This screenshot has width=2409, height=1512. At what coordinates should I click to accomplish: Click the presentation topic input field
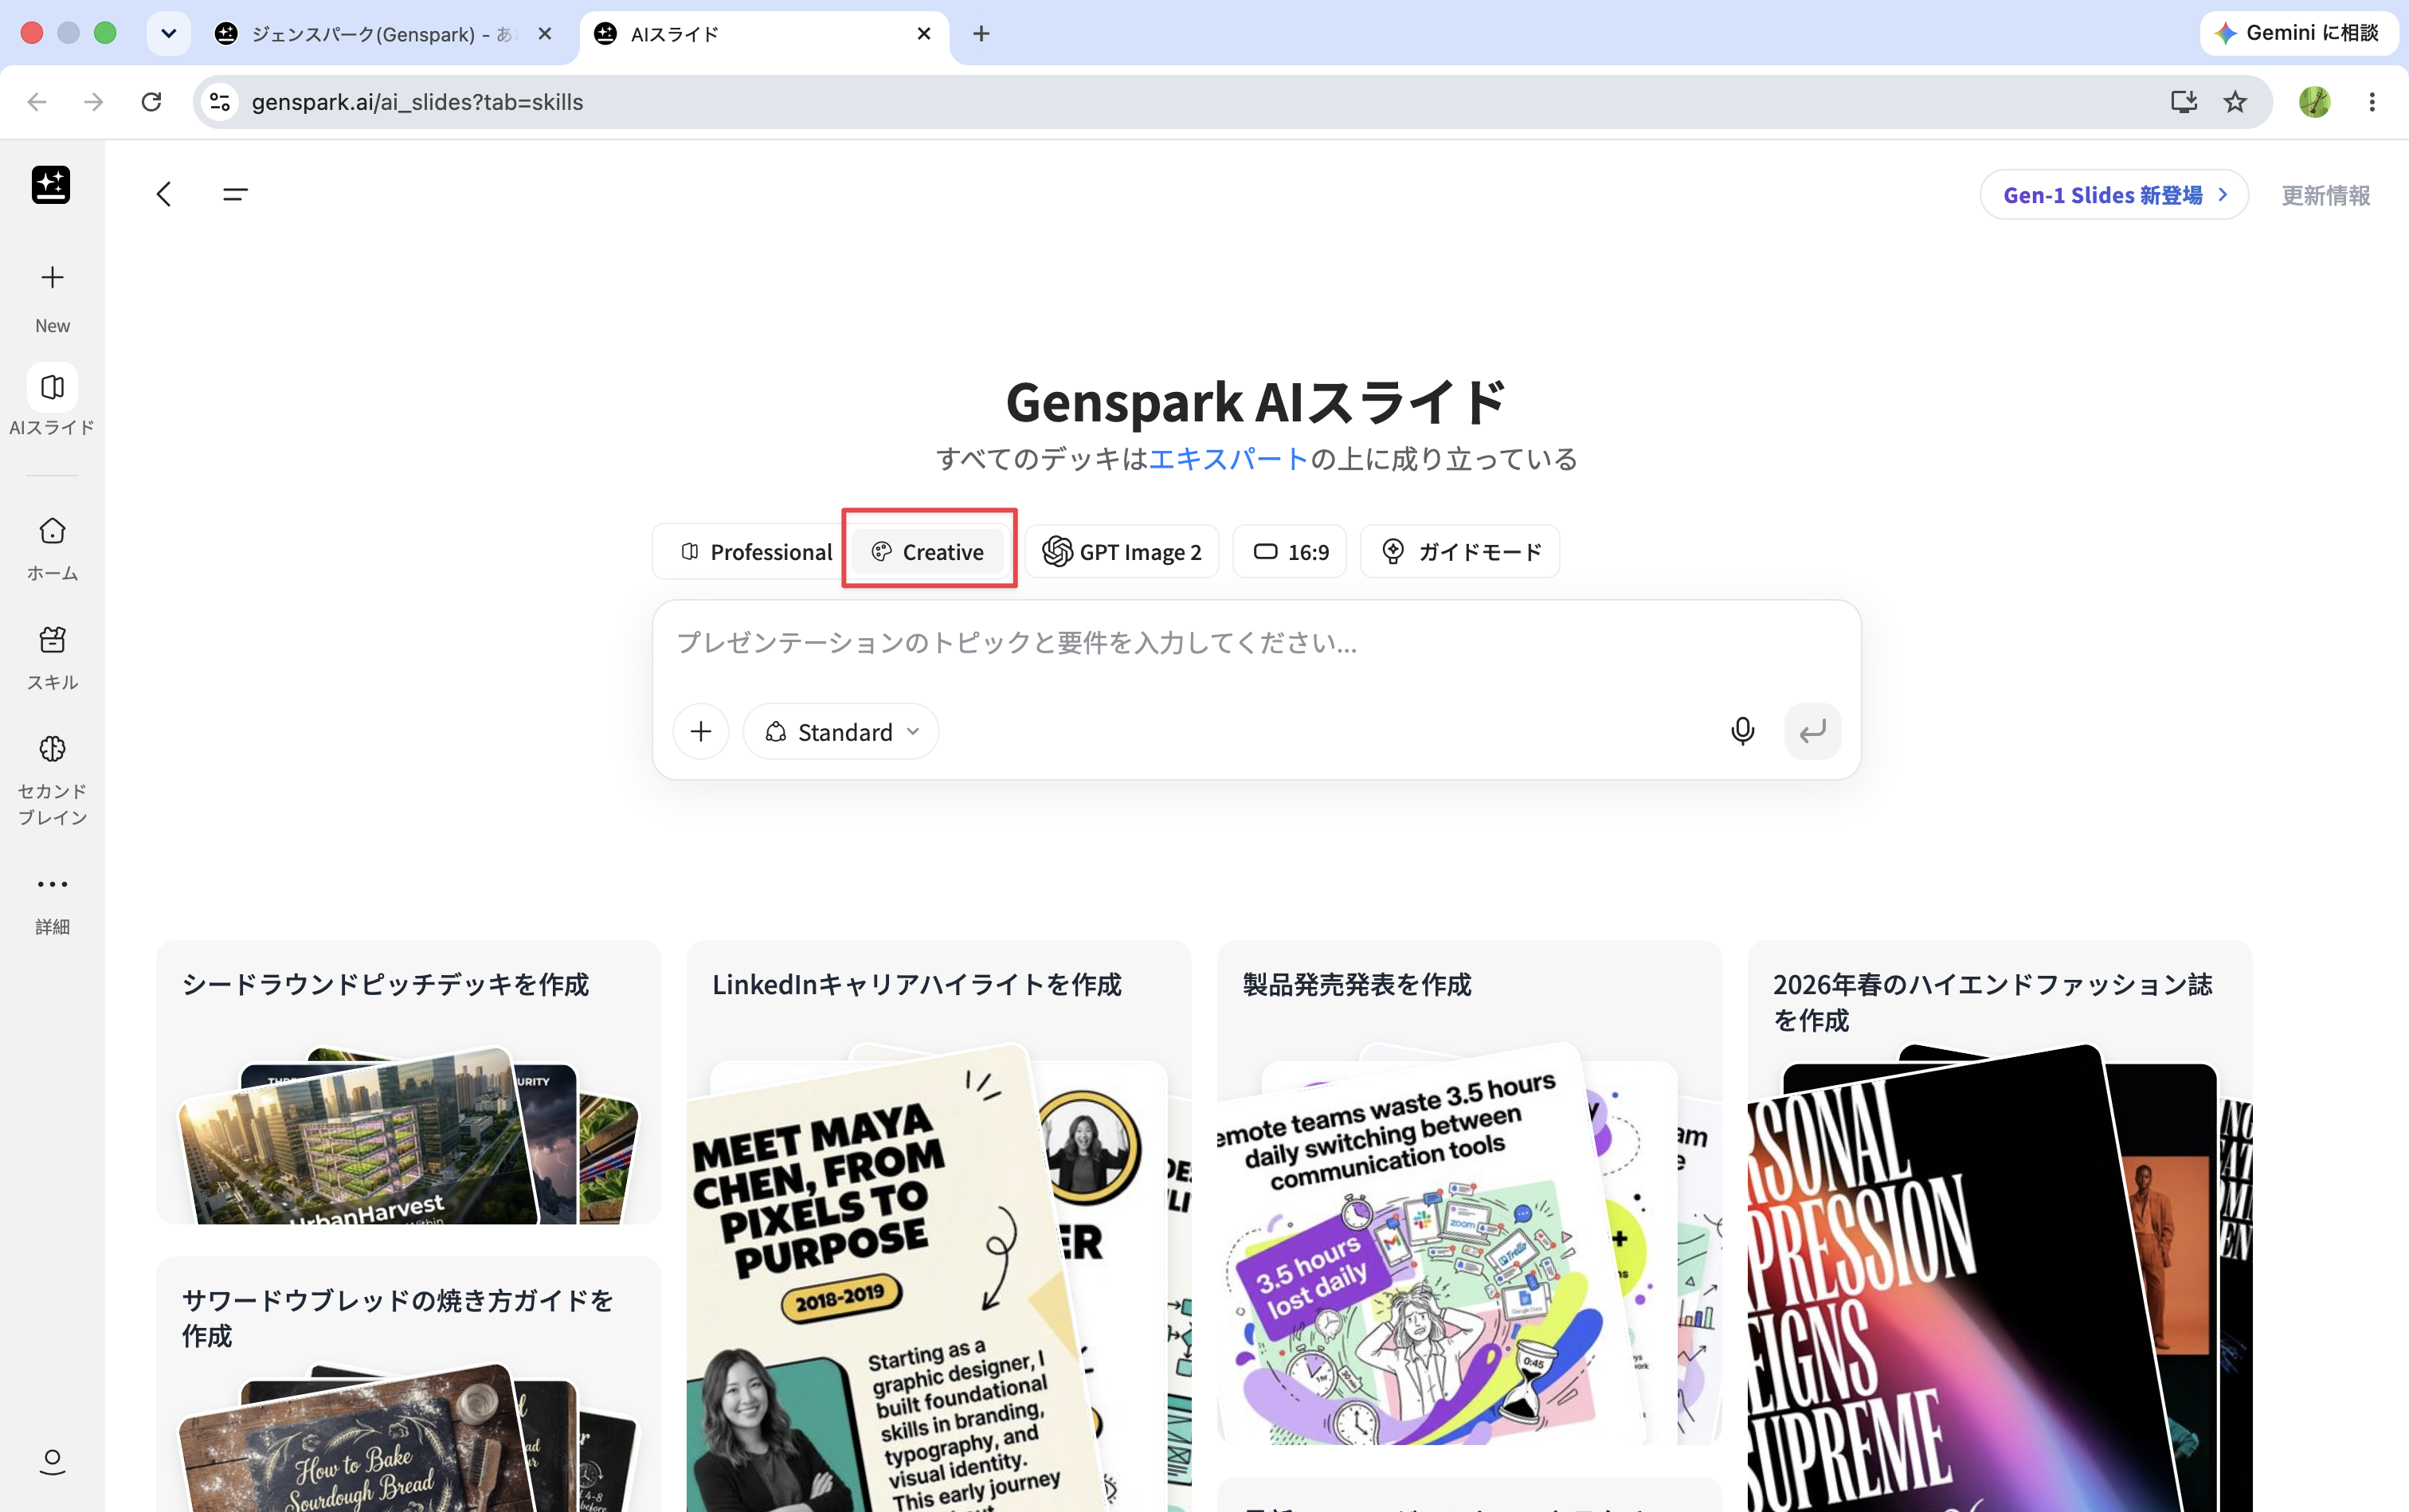[1256, 643]
